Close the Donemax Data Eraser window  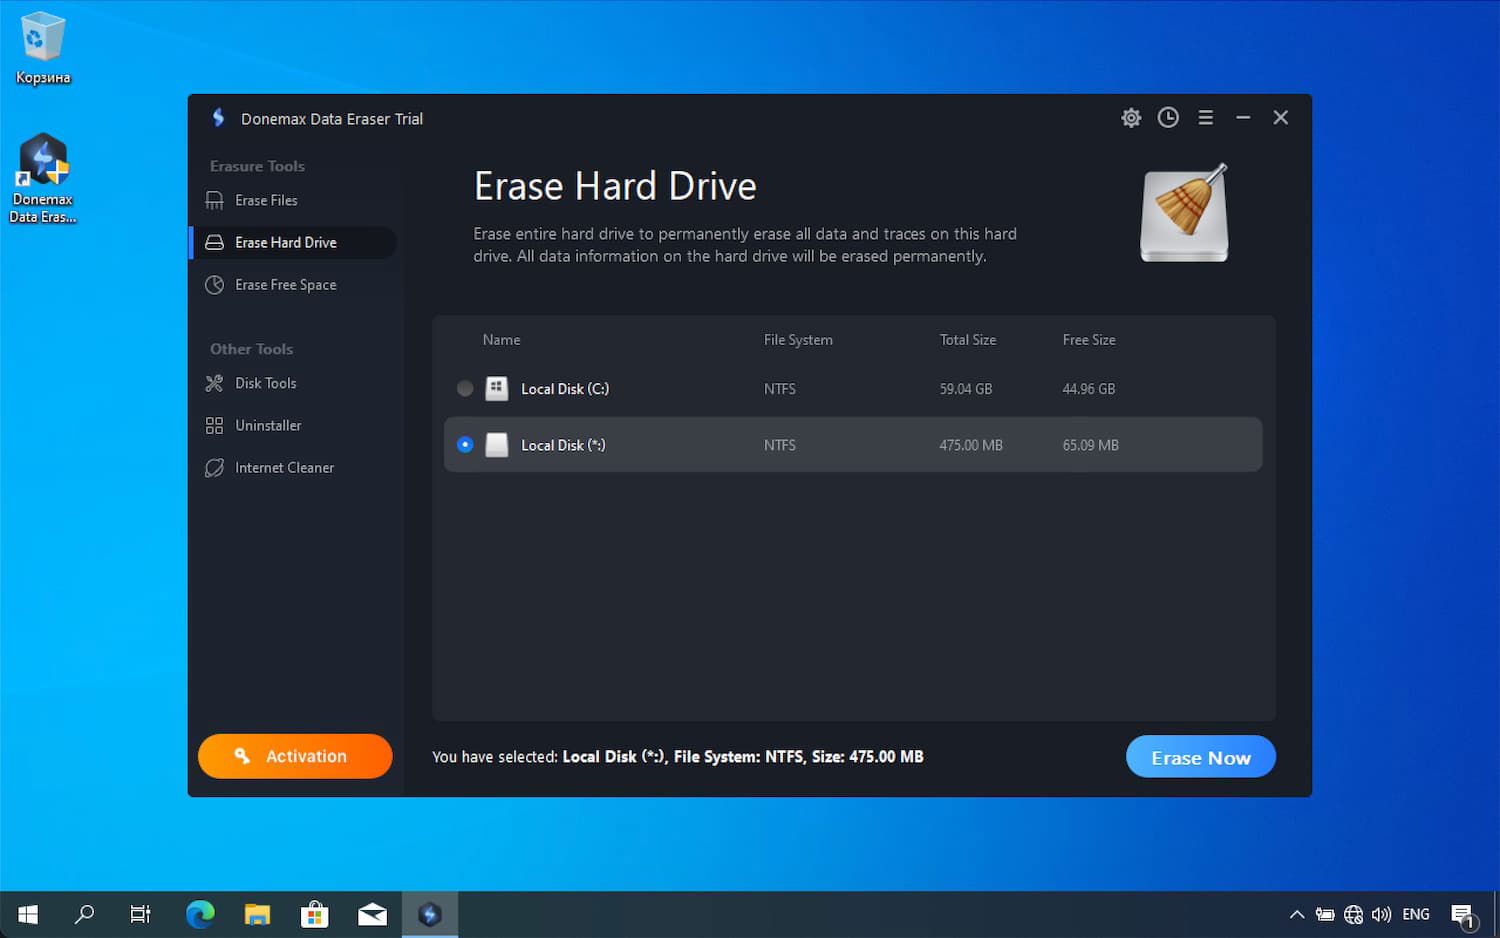[1281, 118]
